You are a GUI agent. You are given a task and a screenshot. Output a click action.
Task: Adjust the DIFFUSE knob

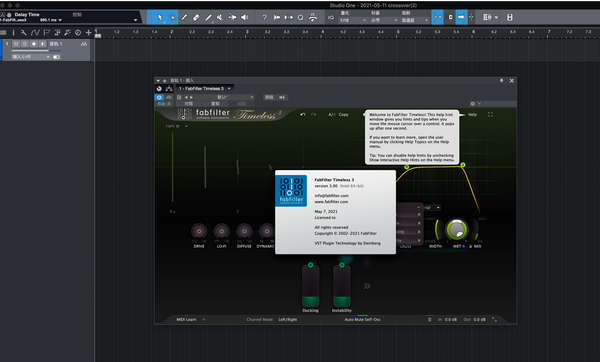[244, 231]
